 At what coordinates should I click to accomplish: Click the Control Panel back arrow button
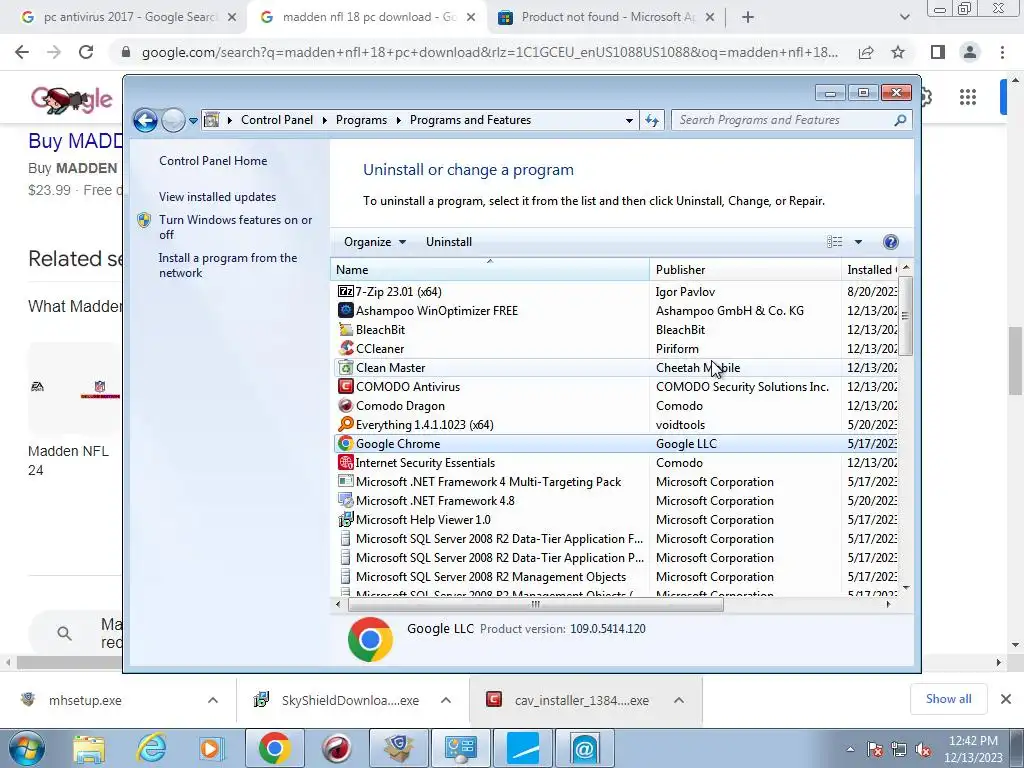point(145,120)
